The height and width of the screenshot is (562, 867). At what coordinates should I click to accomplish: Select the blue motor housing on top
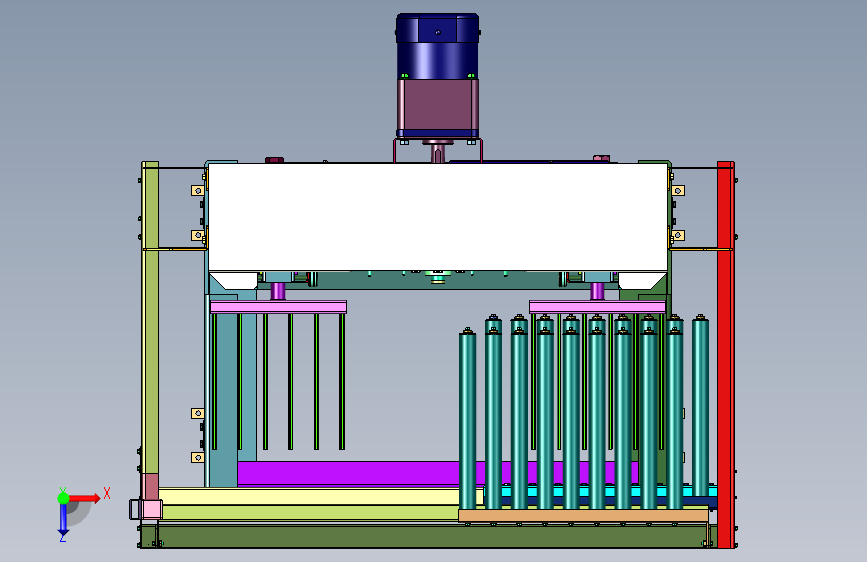click(437, 46)
